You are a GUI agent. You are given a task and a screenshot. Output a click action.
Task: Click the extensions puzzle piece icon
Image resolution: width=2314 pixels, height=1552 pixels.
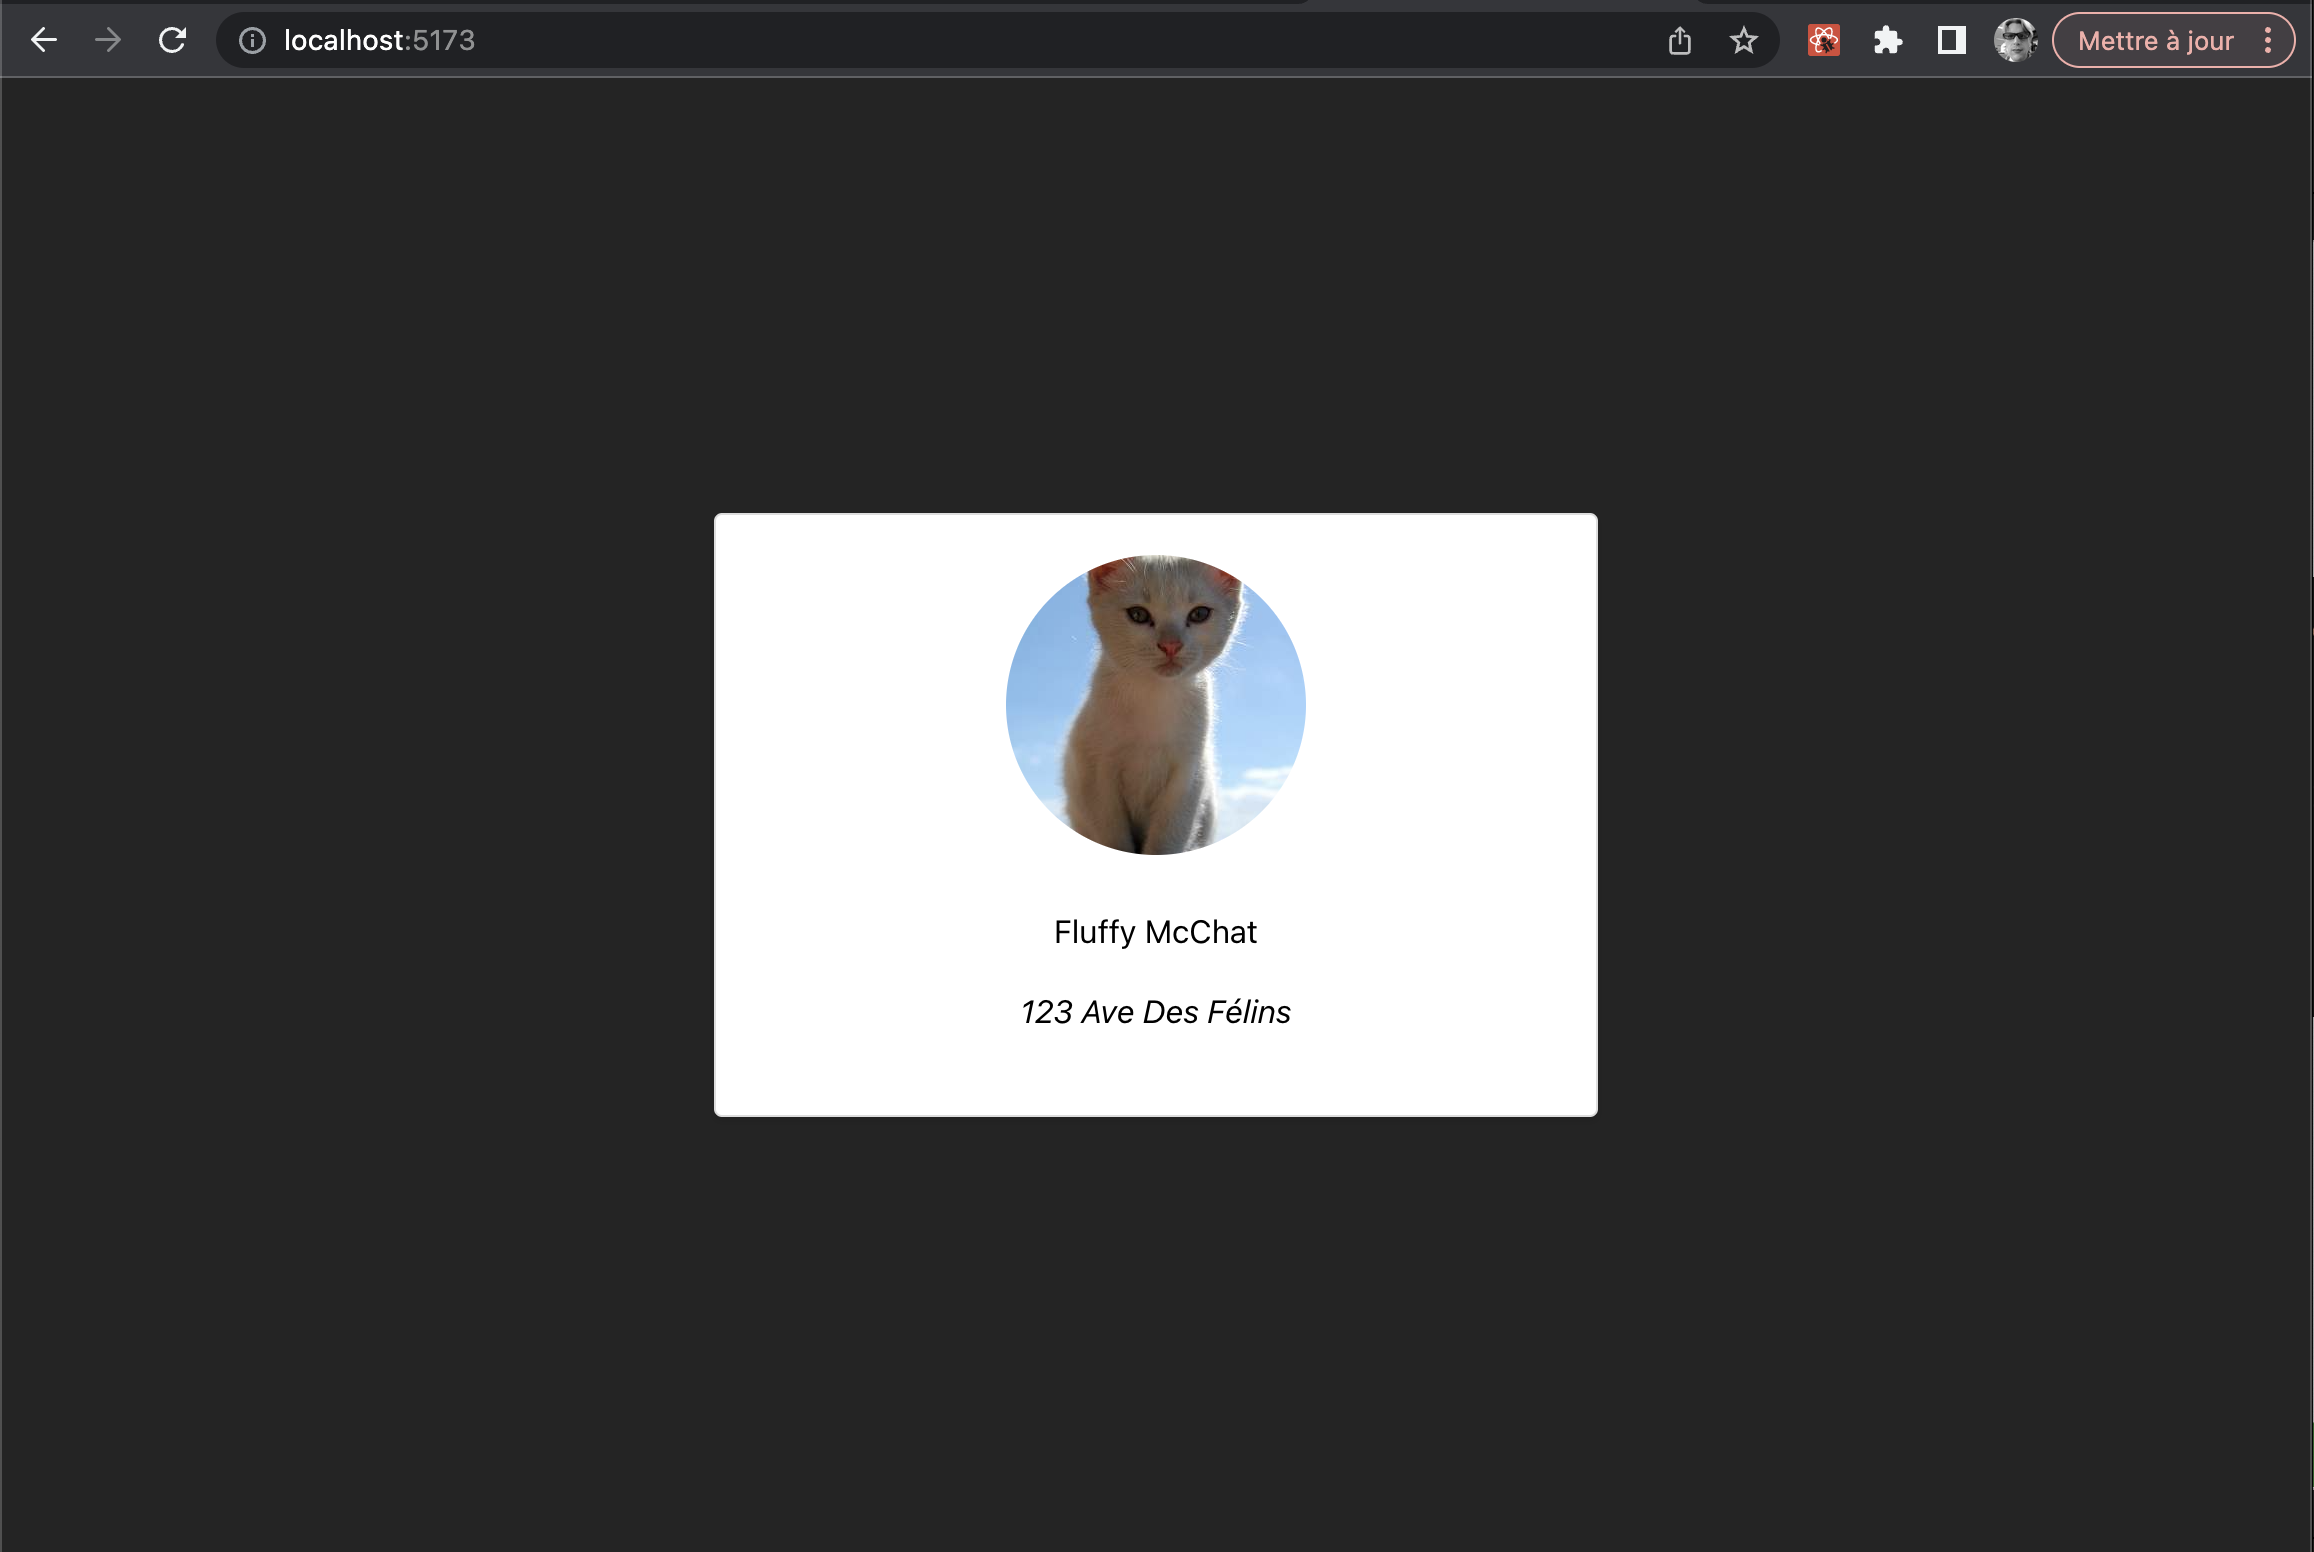[x=1888, y=40]
